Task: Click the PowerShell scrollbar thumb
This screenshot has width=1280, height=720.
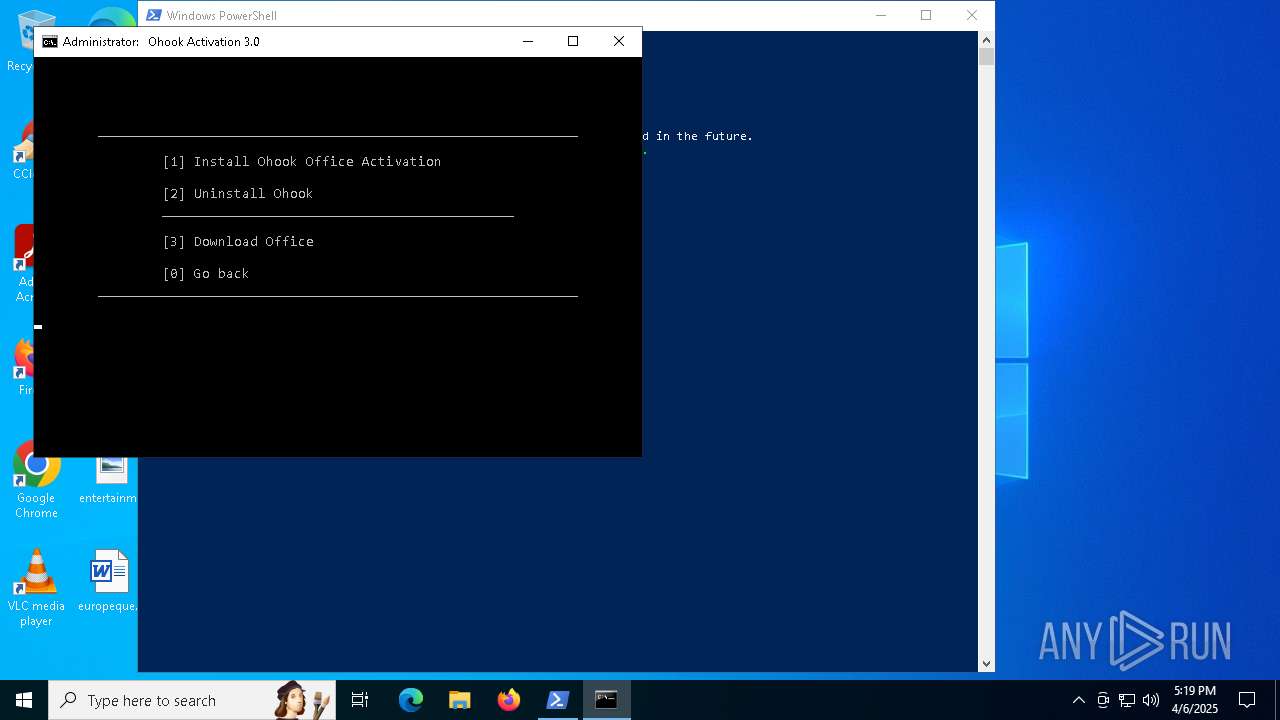Action: [x=986, y=57]
